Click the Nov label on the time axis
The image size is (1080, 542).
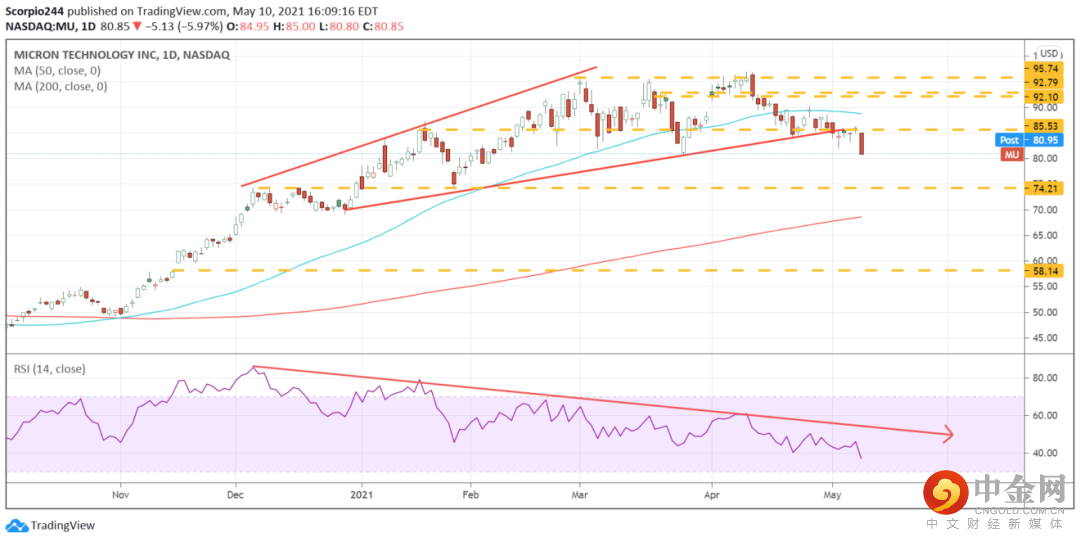(x=121, y=494)
